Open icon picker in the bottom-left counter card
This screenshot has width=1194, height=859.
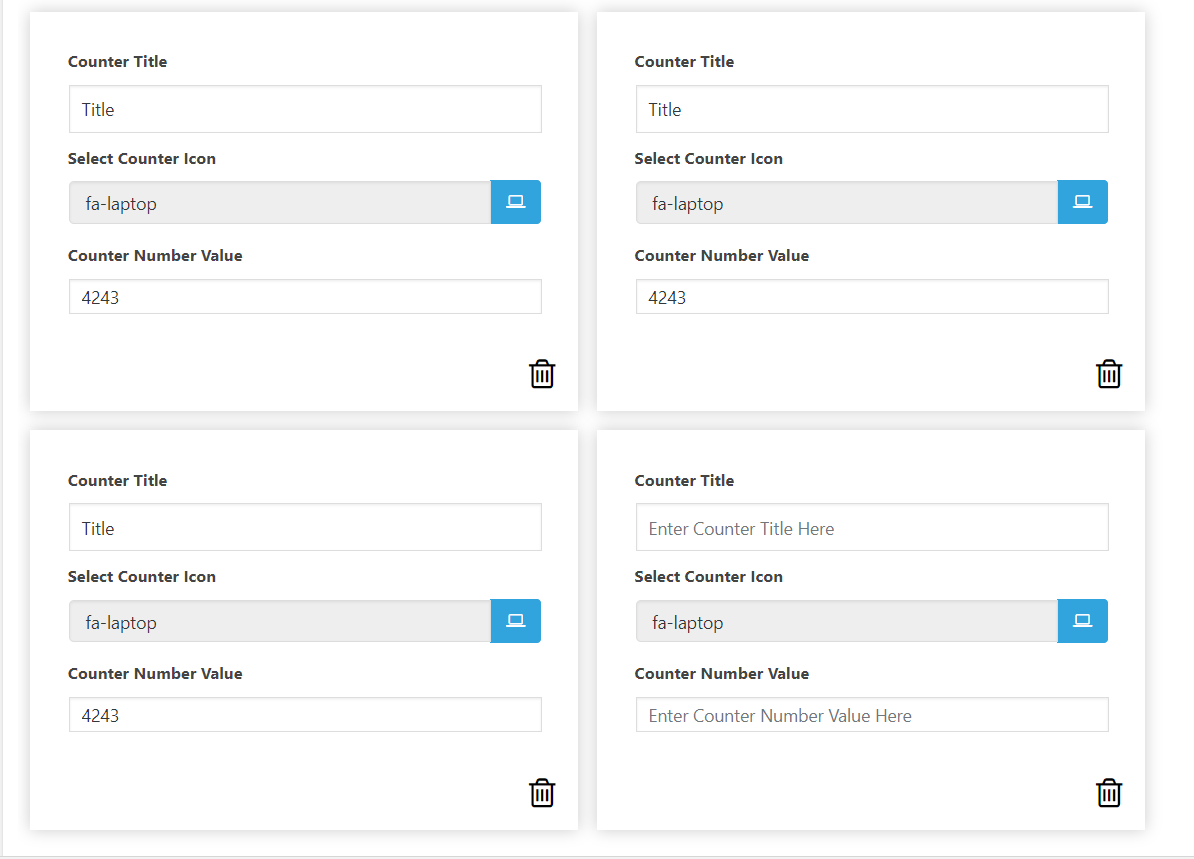pos(516,621)
